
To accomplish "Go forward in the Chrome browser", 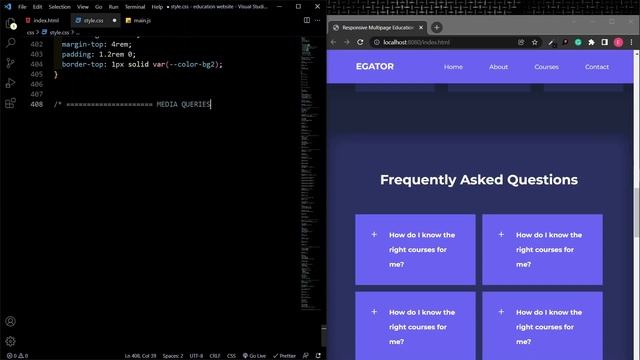I will [347, 42].
